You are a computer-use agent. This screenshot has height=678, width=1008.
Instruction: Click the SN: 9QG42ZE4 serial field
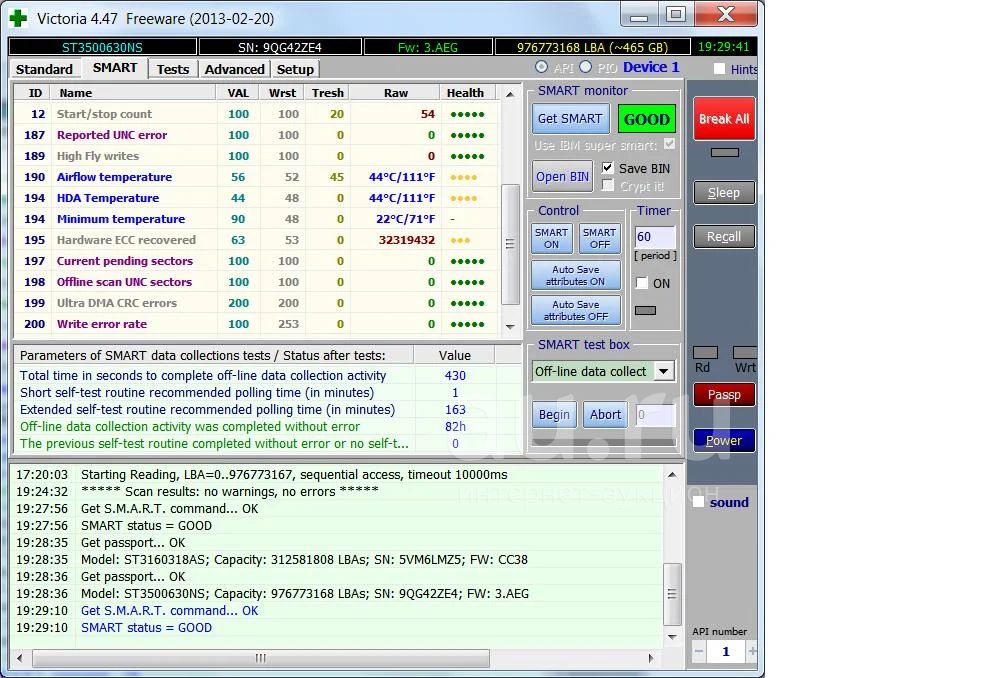pyautogui.click(x=280, y=47)
